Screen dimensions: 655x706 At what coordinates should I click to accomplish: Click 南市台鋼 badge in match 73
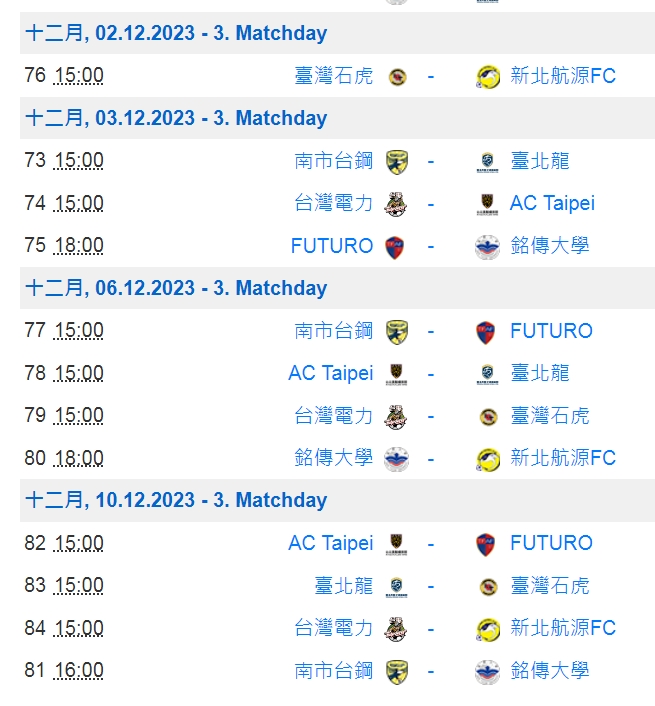coord(397,162)
